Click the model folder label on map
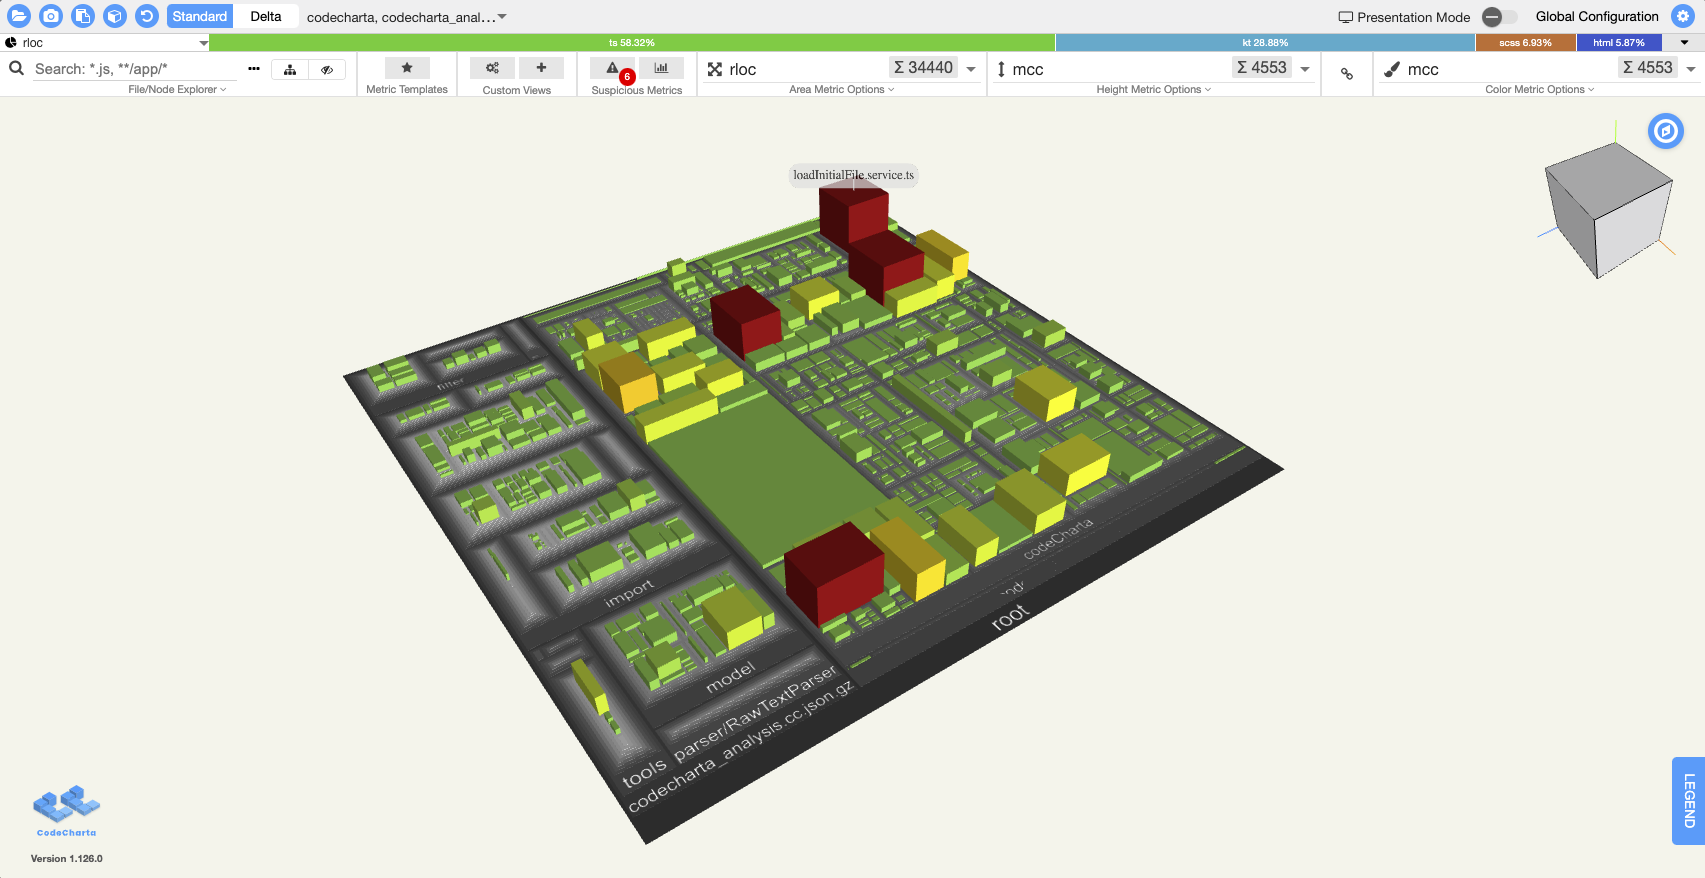Screen dimensions: 1705x878 (x=730, y=677)
